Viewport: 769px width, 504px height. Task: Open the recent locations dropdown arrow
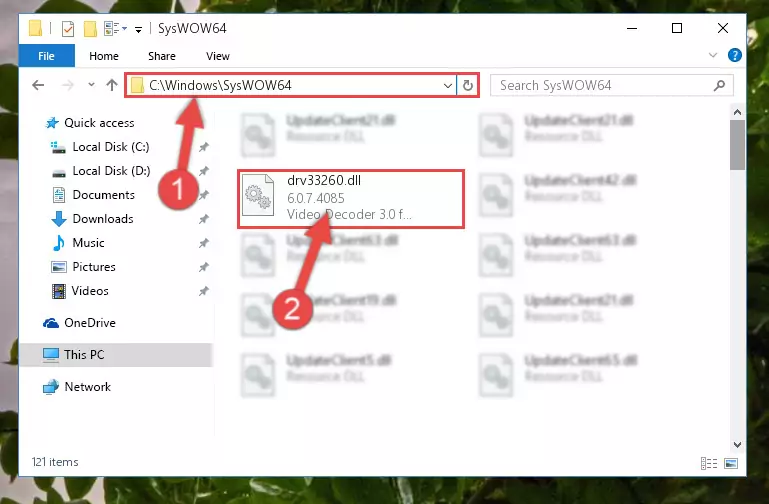tap(91, 84)
